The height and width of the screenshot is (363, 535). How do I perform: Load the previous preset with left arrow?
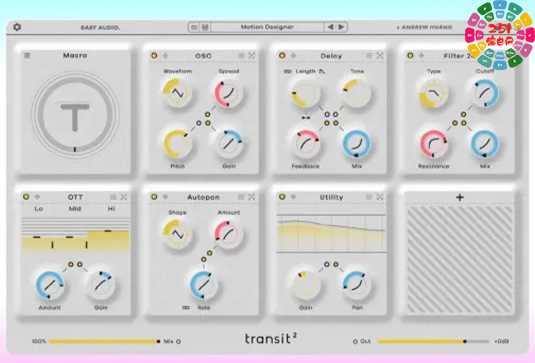click(330, 27)
